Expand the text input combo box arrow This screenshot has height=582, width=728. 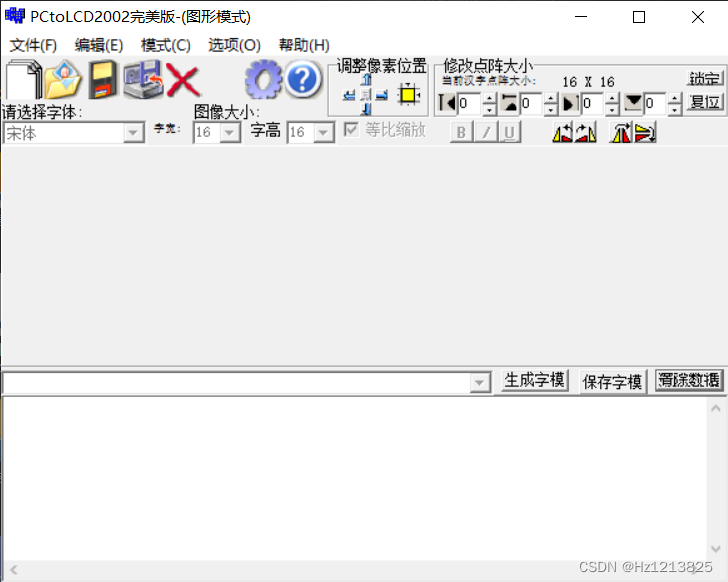click(x=480, y=383)
